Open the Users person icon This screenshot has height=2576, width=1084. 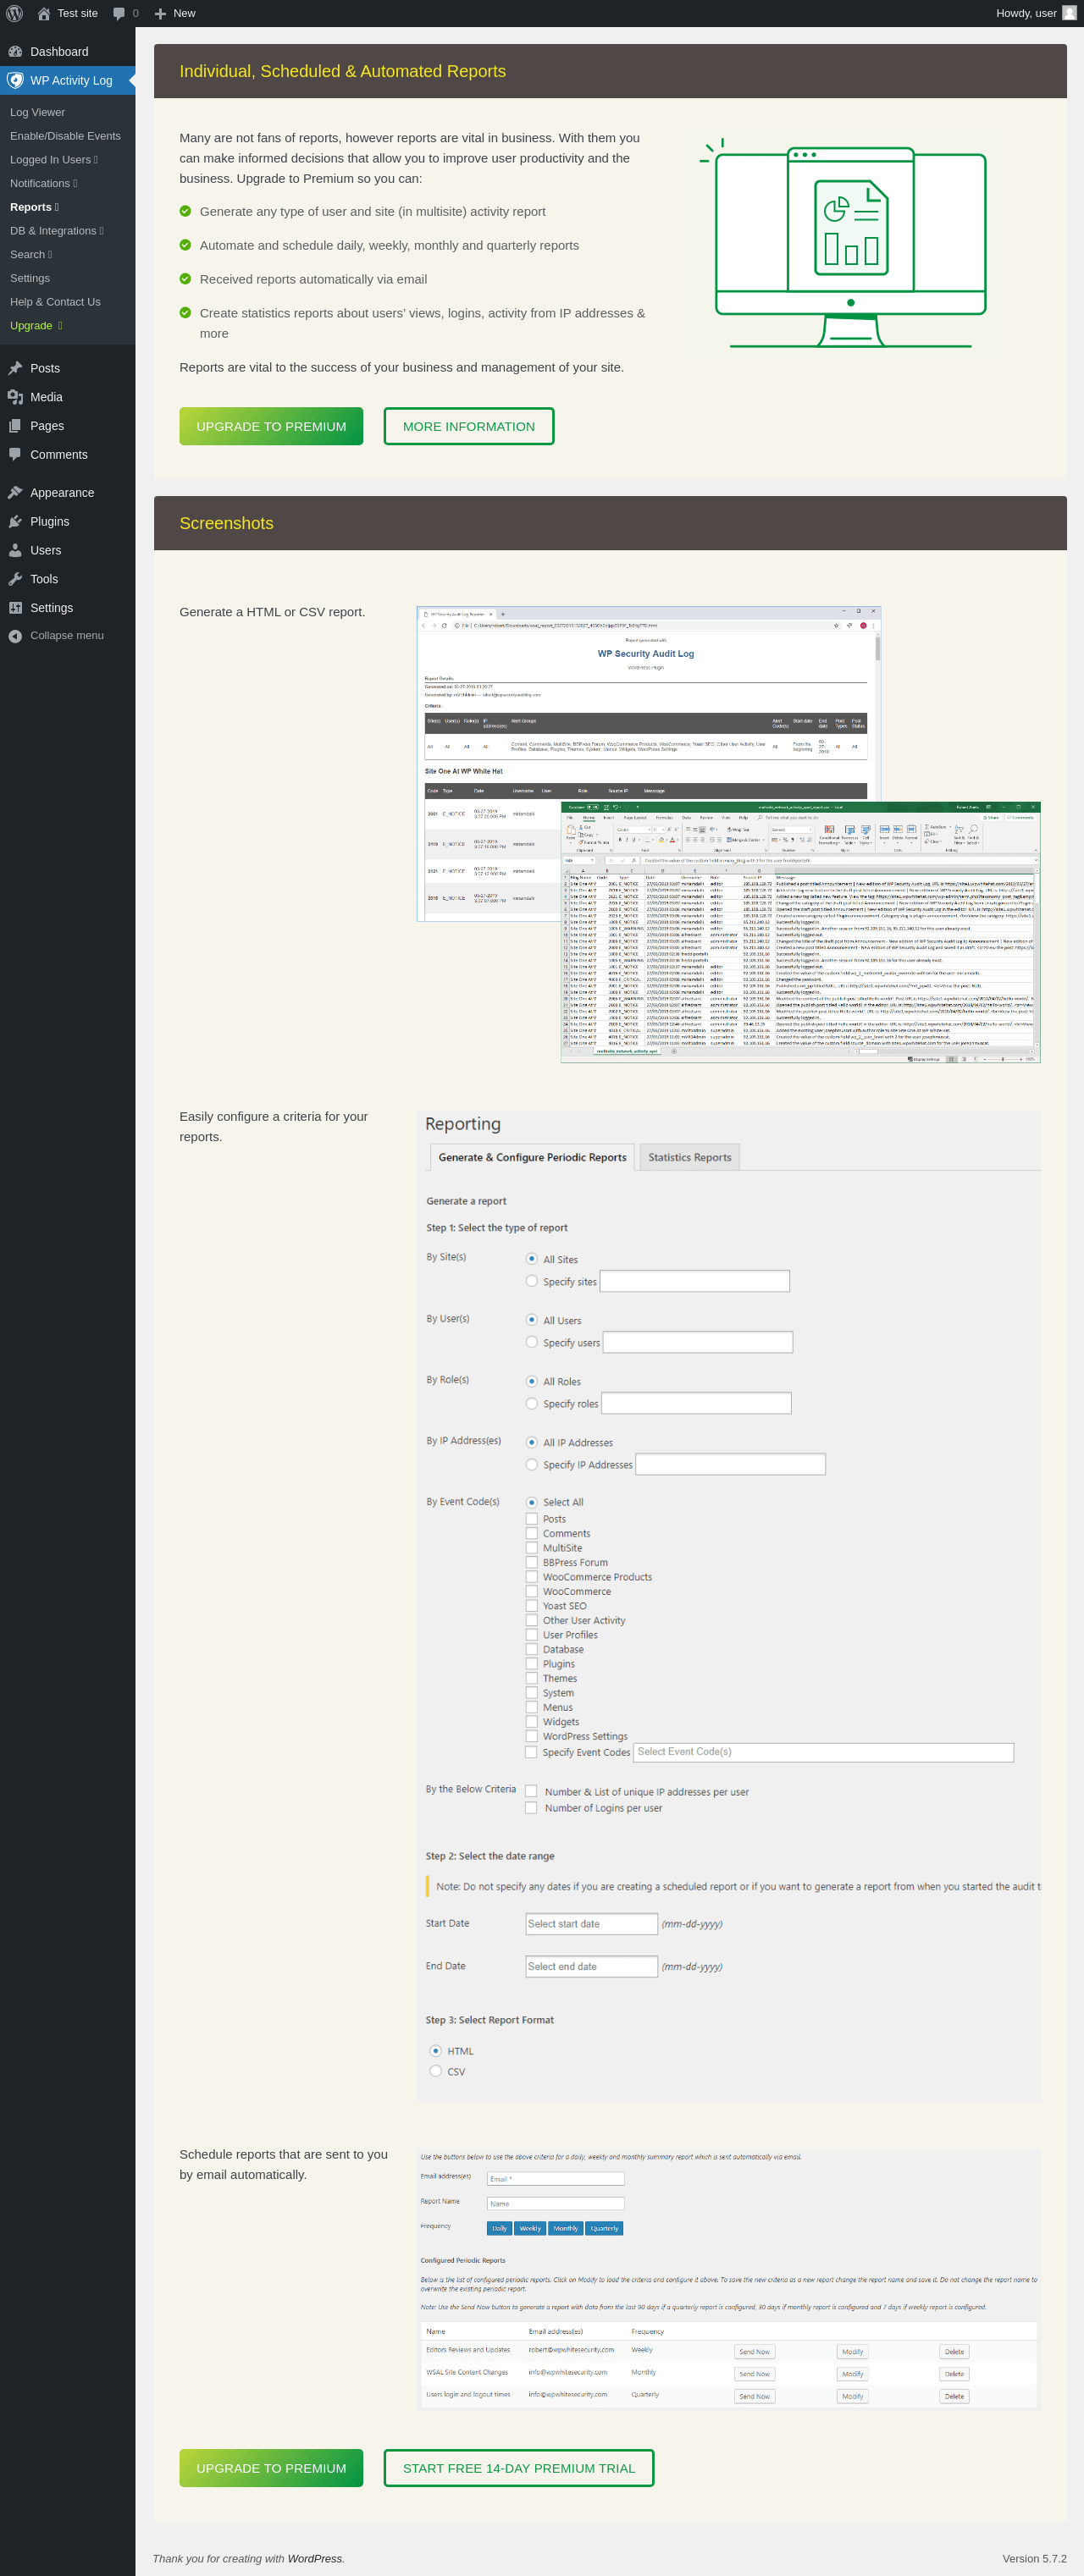pos(15,551)
